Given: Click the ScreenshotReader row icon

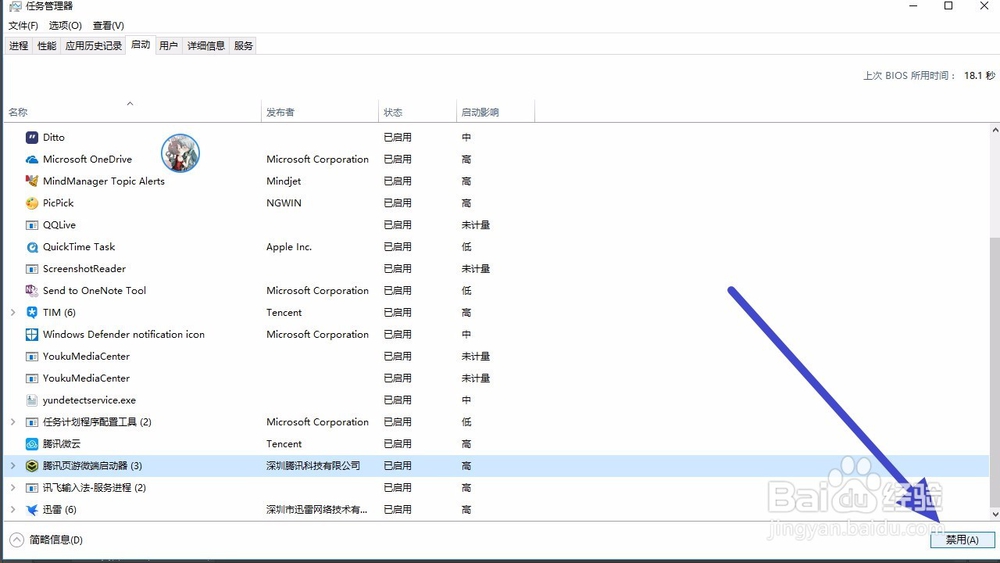Looking at the screenshot, I should [x=32, y=269].
